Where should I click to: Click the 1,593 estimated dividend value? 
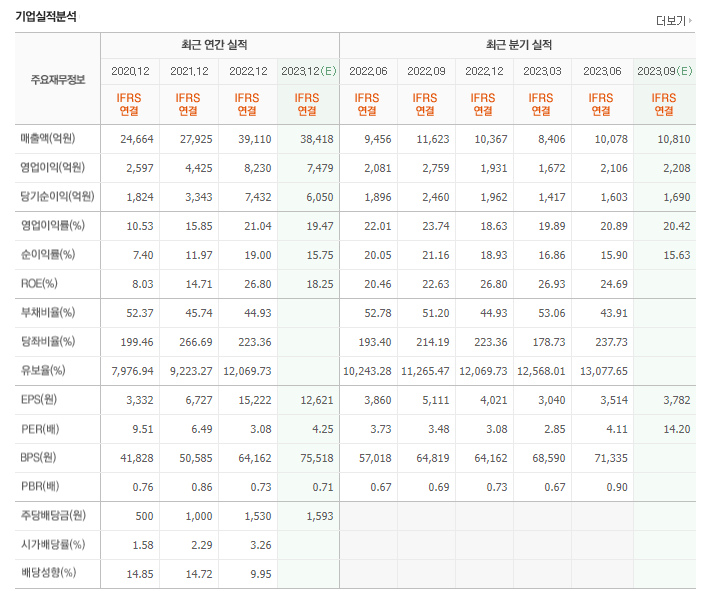[x=320, y=516]
